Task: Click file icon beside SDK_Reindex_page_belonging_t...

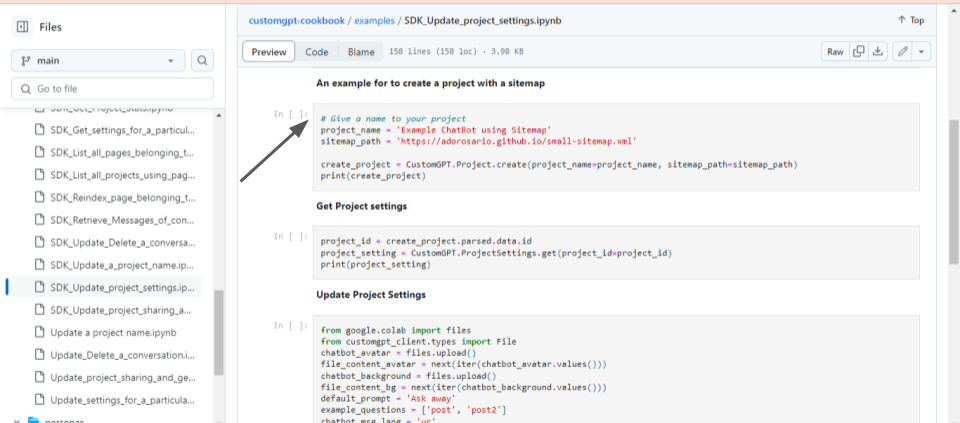Action: coord(40,198)
